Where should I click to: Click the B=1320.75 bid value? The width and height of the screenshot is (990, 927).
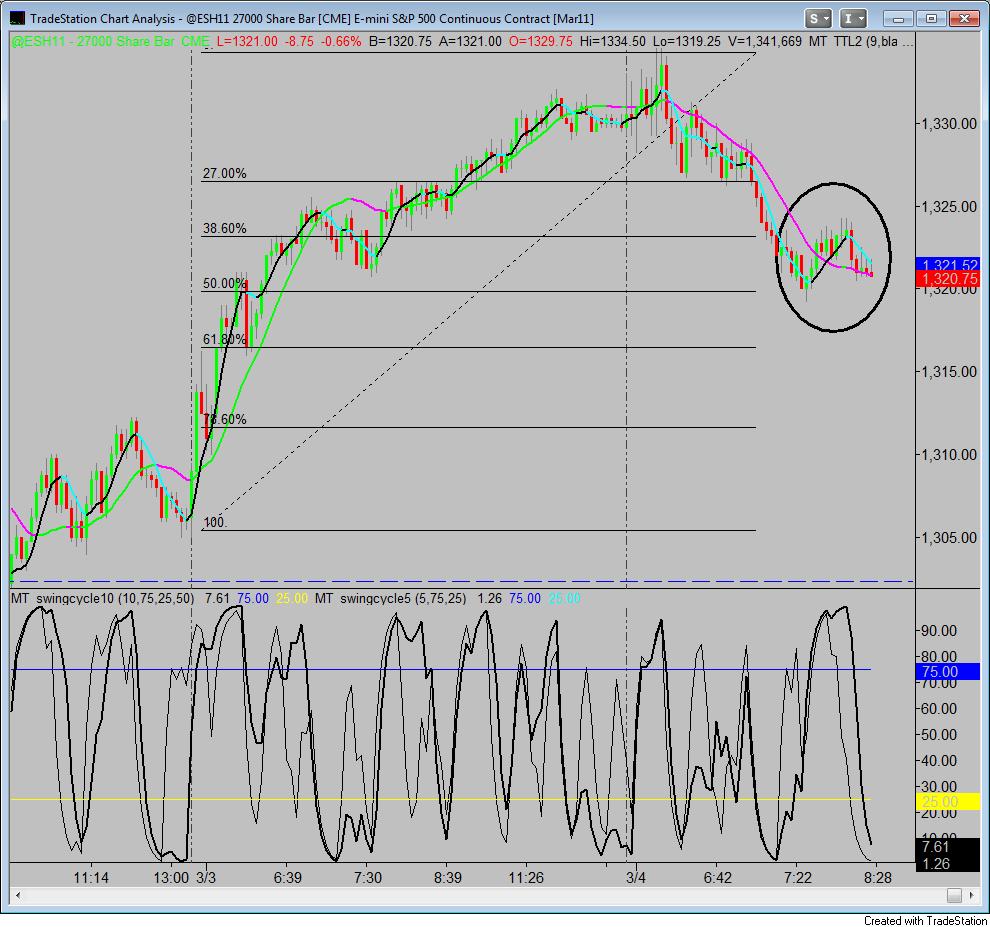(x=400, y=42)
